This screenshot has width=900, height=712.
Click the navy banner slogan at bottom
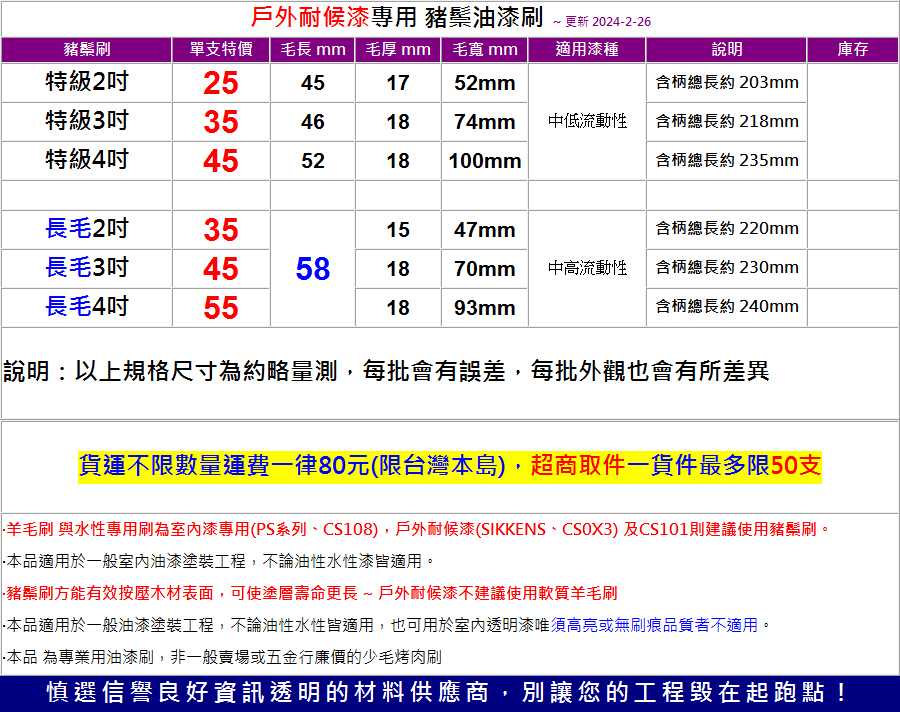450,692
